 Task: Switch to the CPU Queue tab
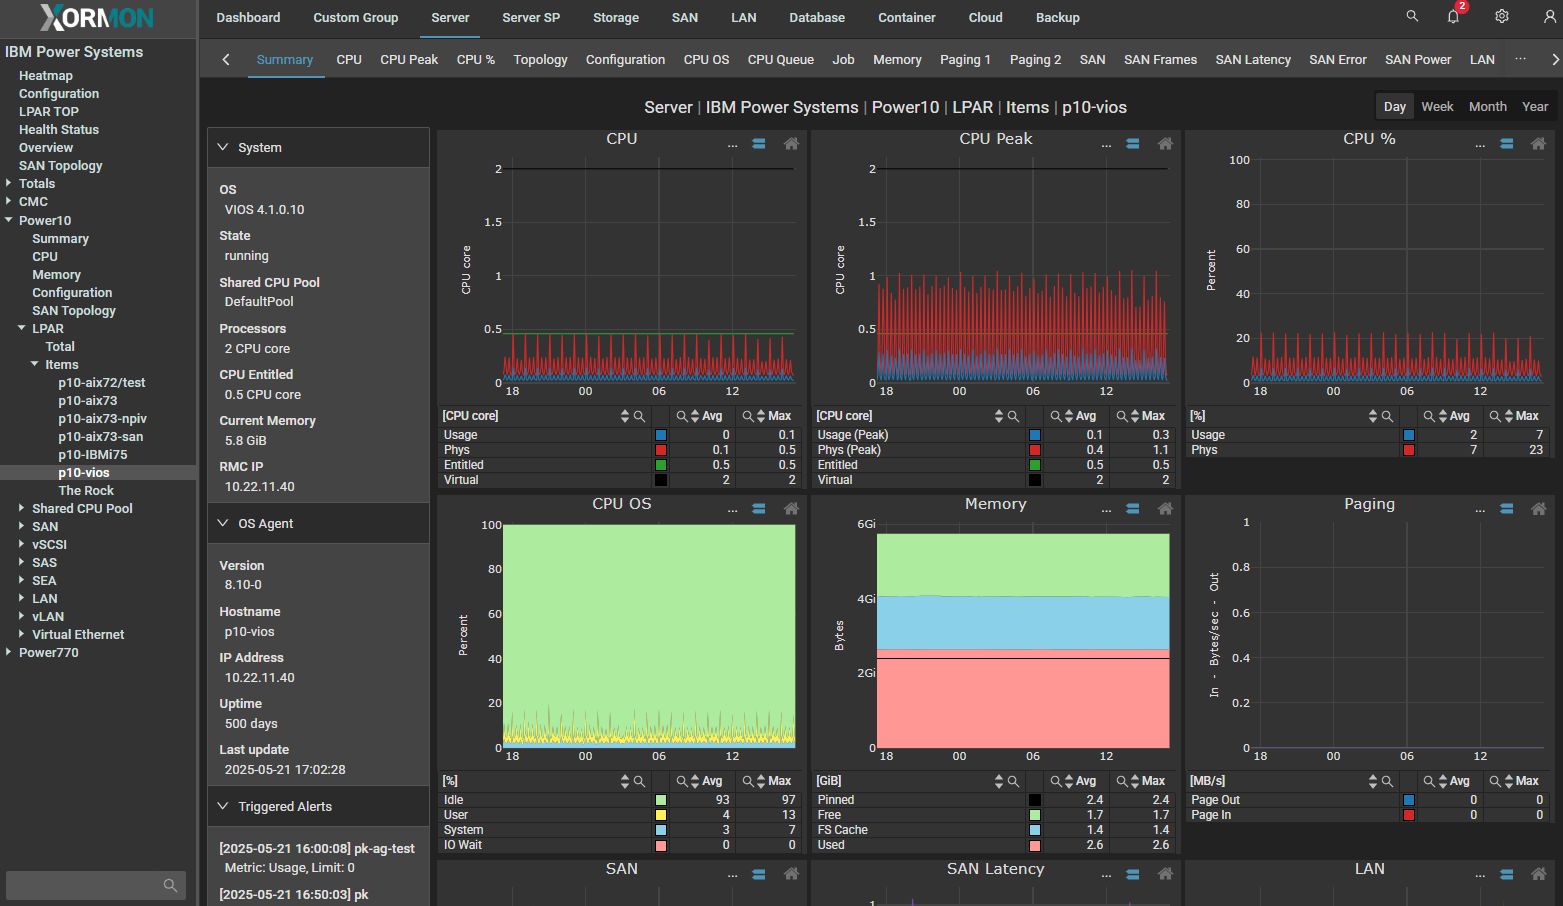pos(780,59)
